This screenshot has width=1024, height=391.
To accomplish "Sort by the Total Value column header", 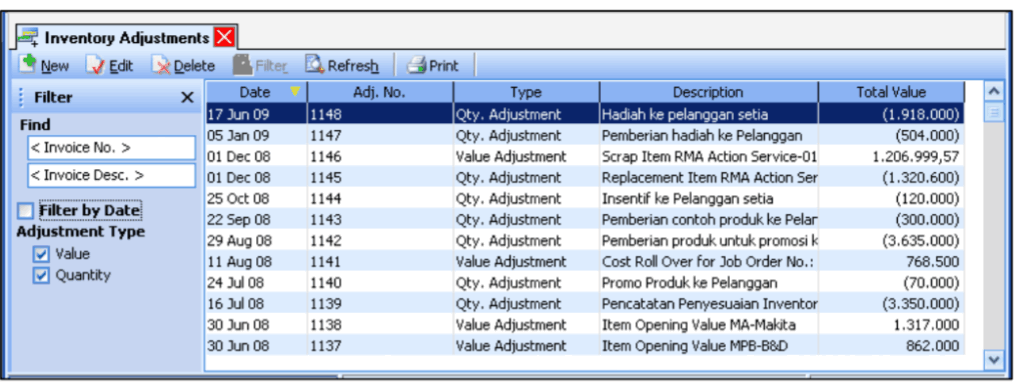I will [x=891, y=92].
